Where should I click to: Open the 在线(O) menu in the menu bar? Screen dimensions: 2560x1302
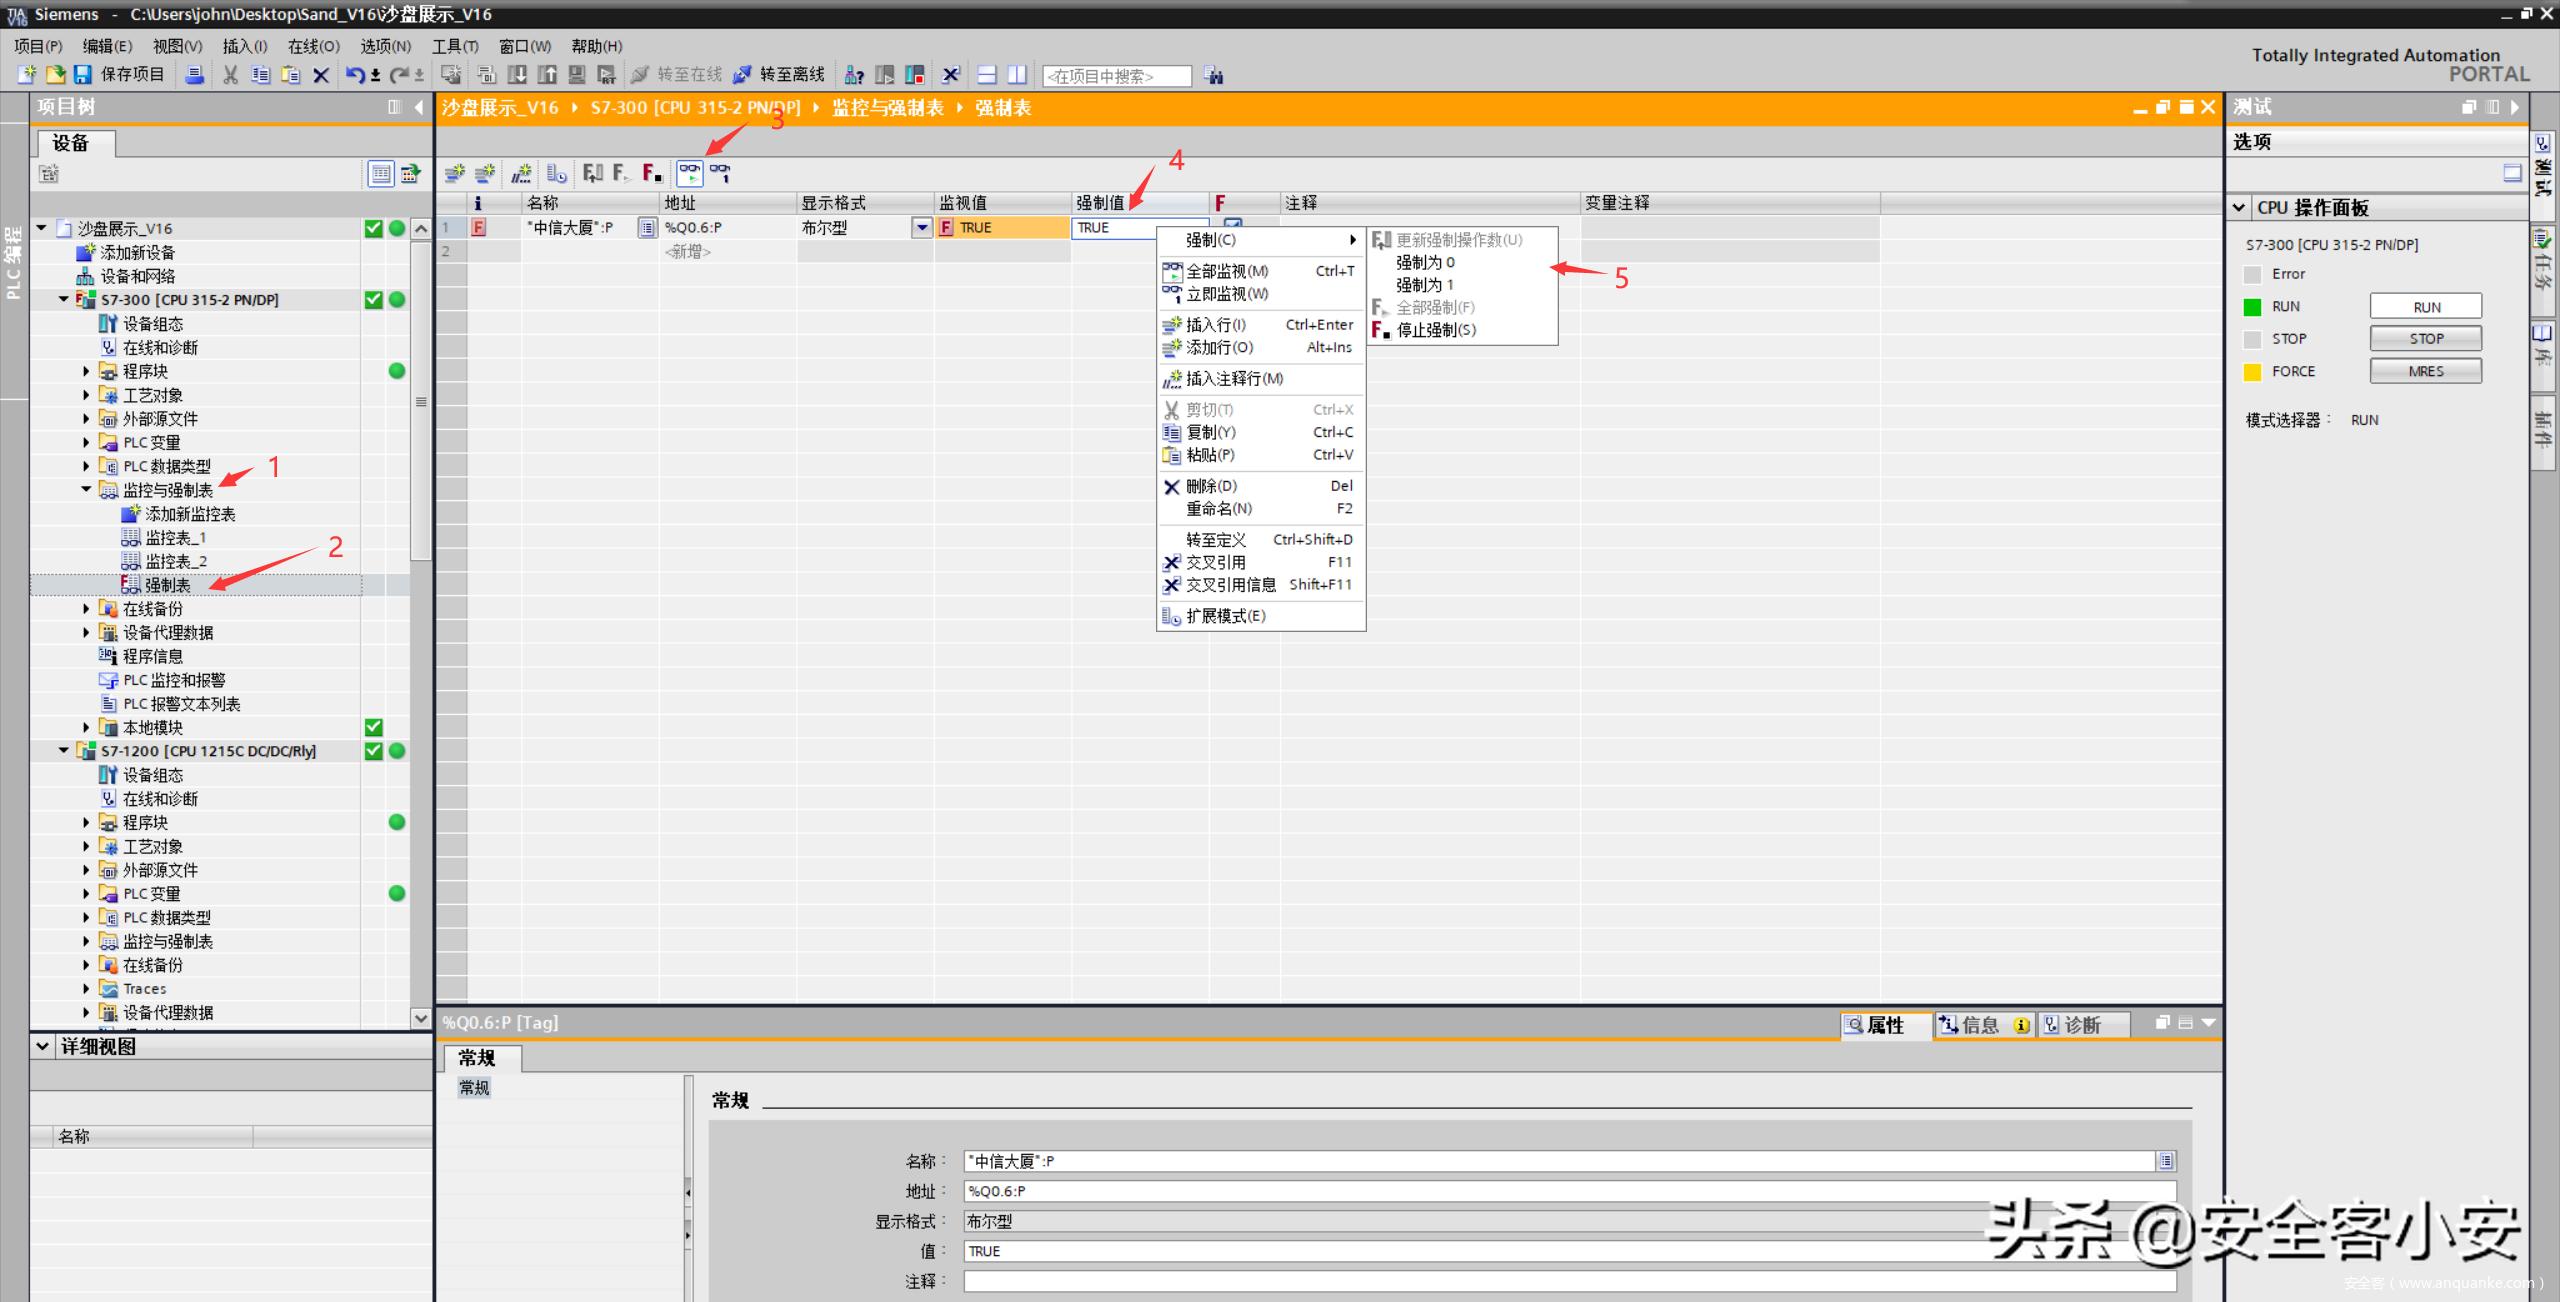point(313,46)
